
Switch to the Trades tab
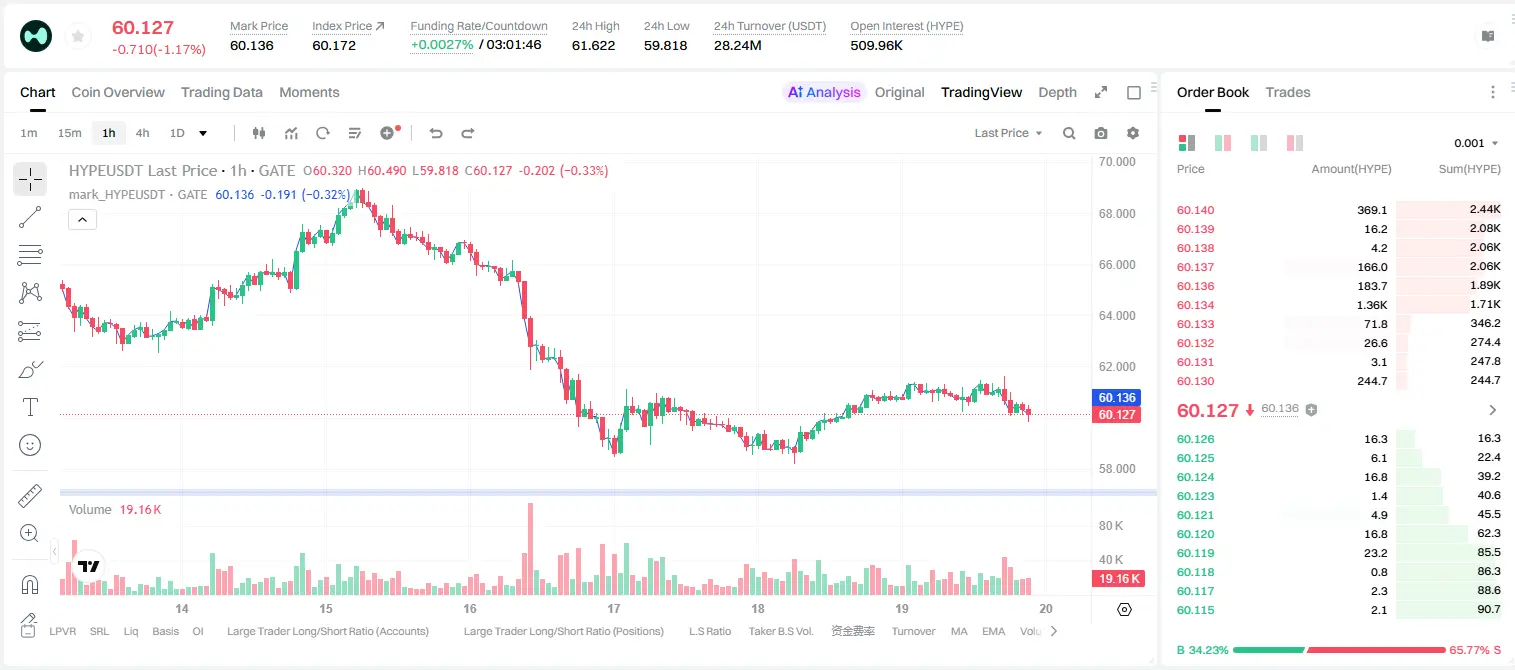pyautogui.click(x=1287, y=92)
